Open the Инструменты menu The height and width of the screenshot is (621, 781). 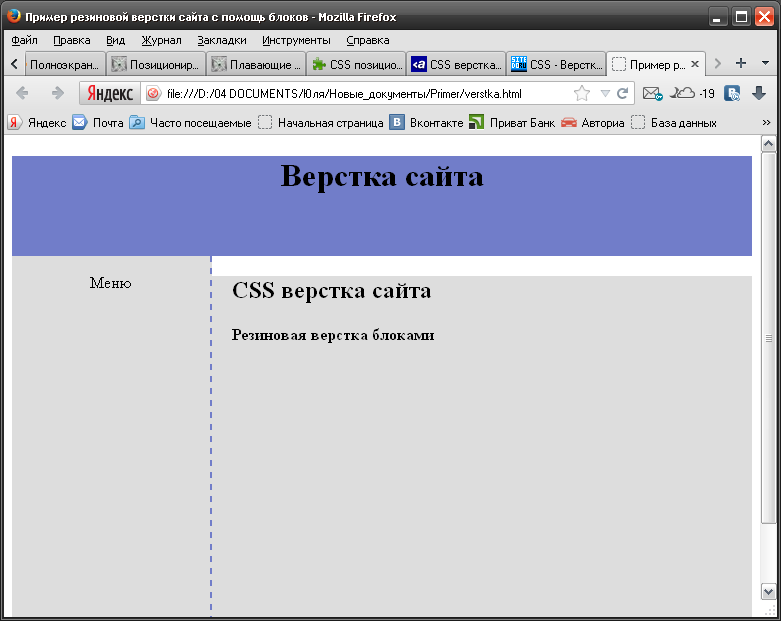[x=296, y=40]
